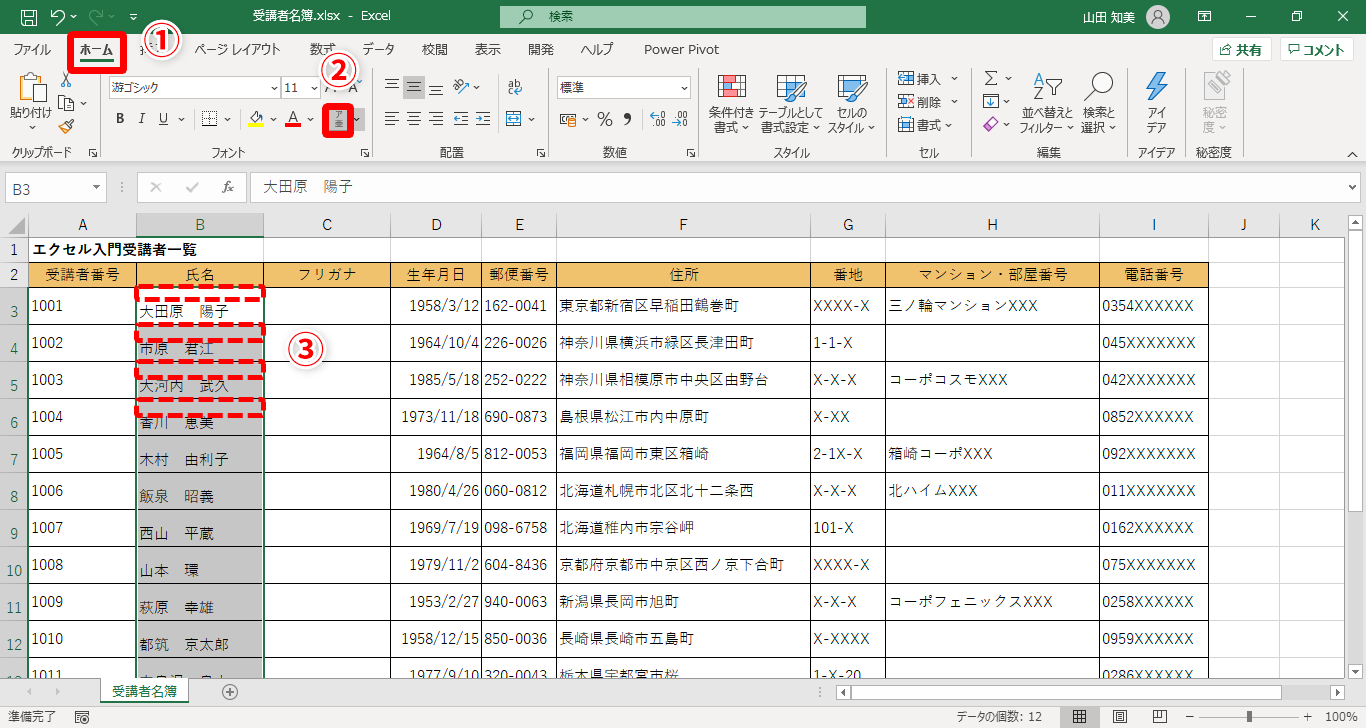
Task: Open セルのスタイル cell styles gallery
Action: pyautogui.click(x=851, y=104)
